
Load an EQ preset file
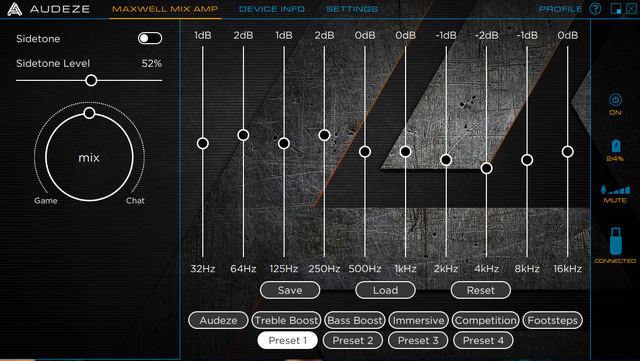click(x=385, y=290)
